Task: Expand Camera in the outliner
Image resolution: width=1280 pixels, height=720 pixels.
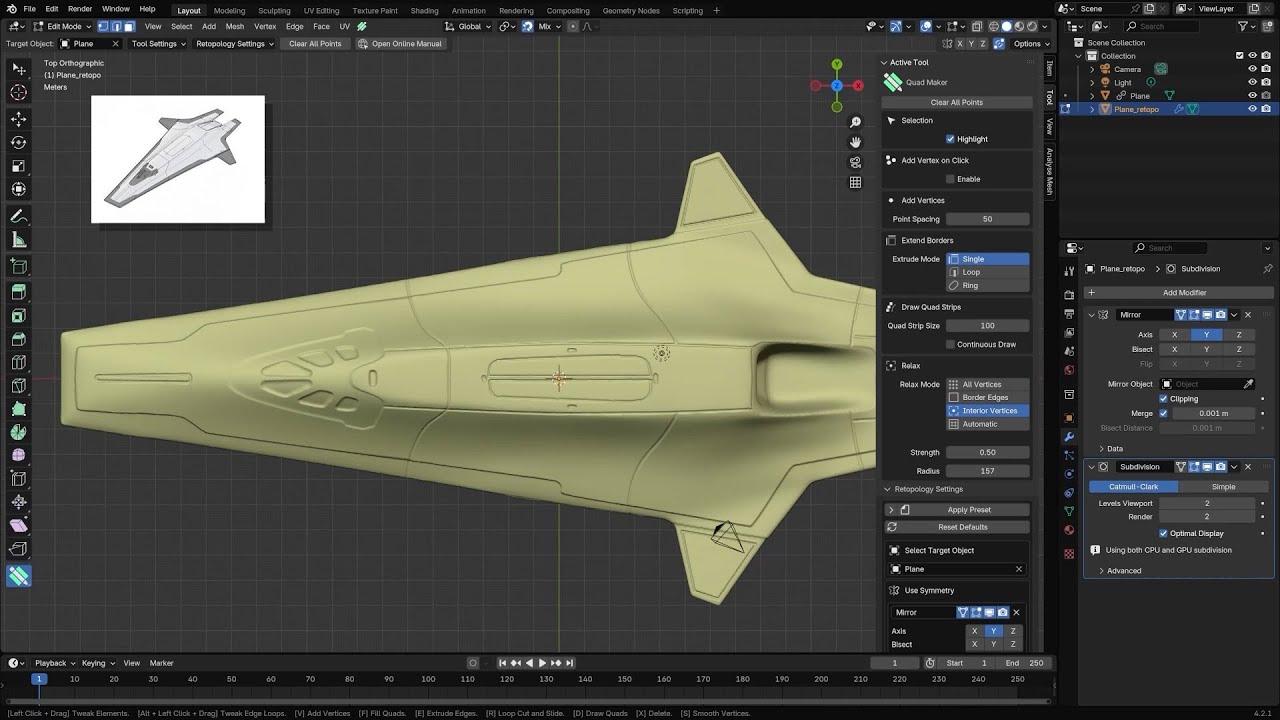Action: [x=1093, y=69]
